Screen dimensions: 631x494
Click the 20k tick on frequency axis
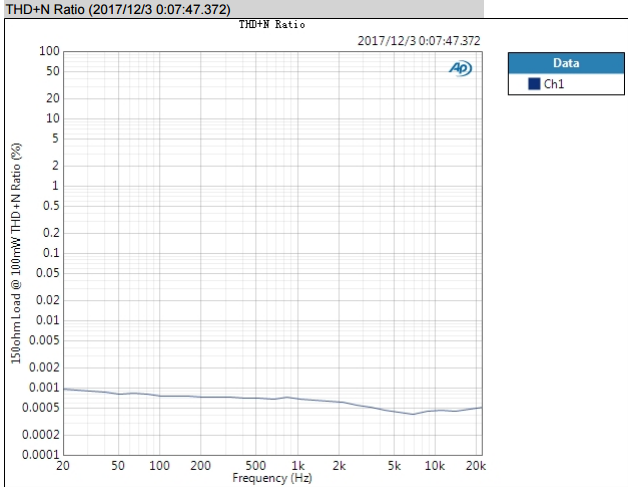click(476, 467)
